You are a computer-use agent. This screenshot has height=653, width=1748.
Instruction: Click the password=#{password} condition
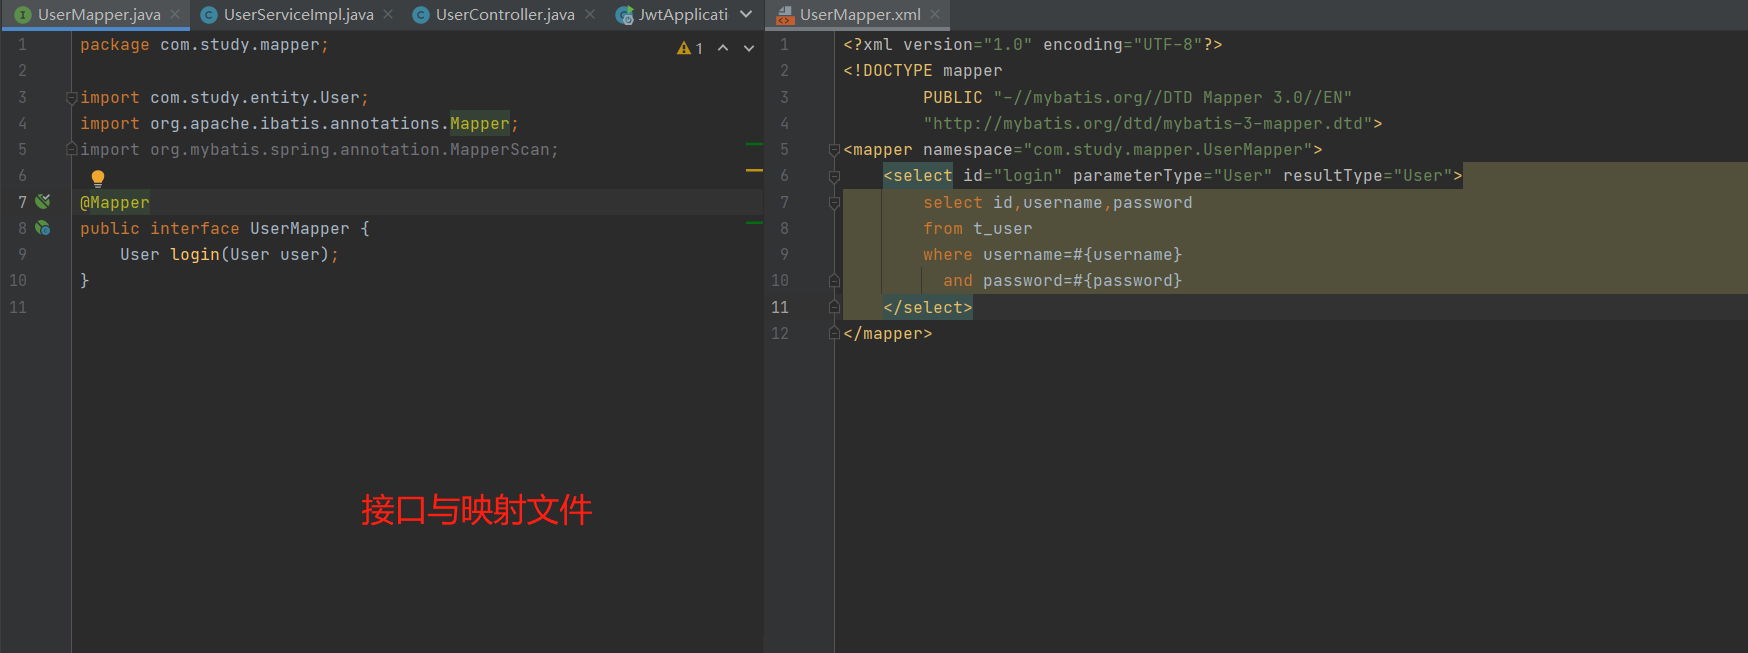(1083, 281)
